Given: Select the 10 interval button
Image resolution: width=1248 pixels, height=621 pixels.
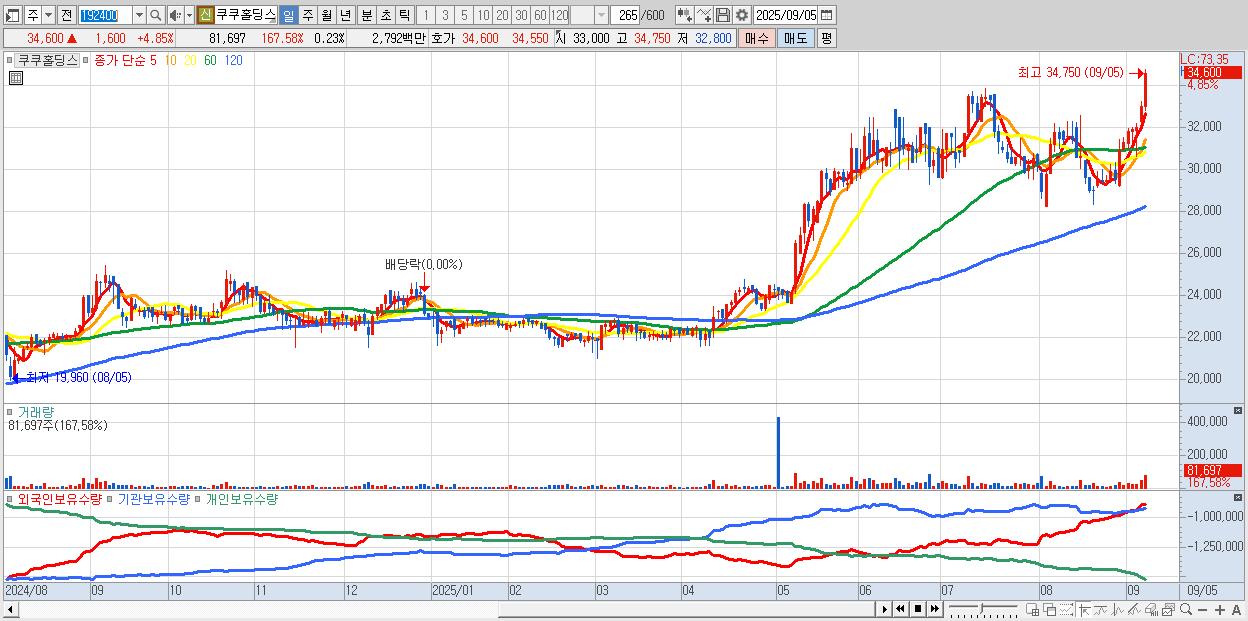Looking at the screenshot, I should 483,15.
